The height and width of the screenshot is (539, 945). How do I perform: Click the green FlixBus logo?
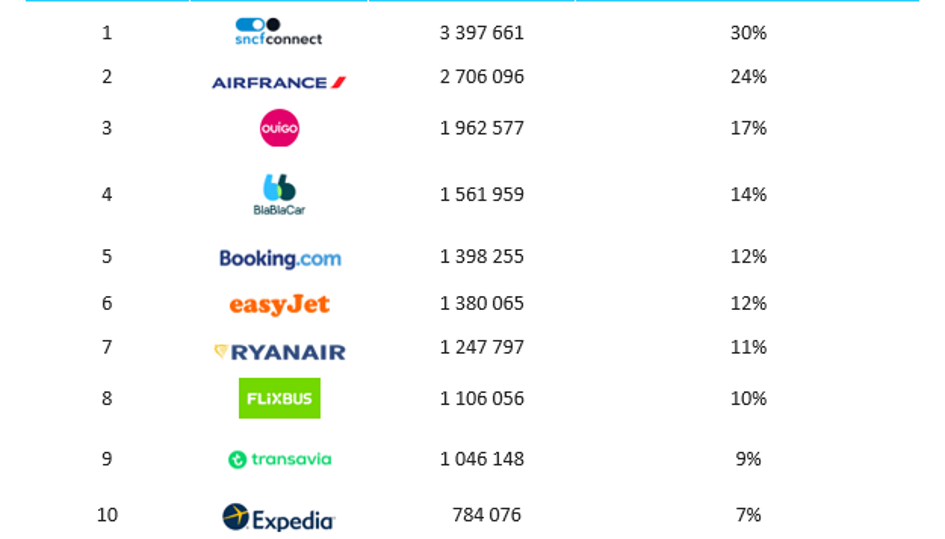click(x=280, y=399)
